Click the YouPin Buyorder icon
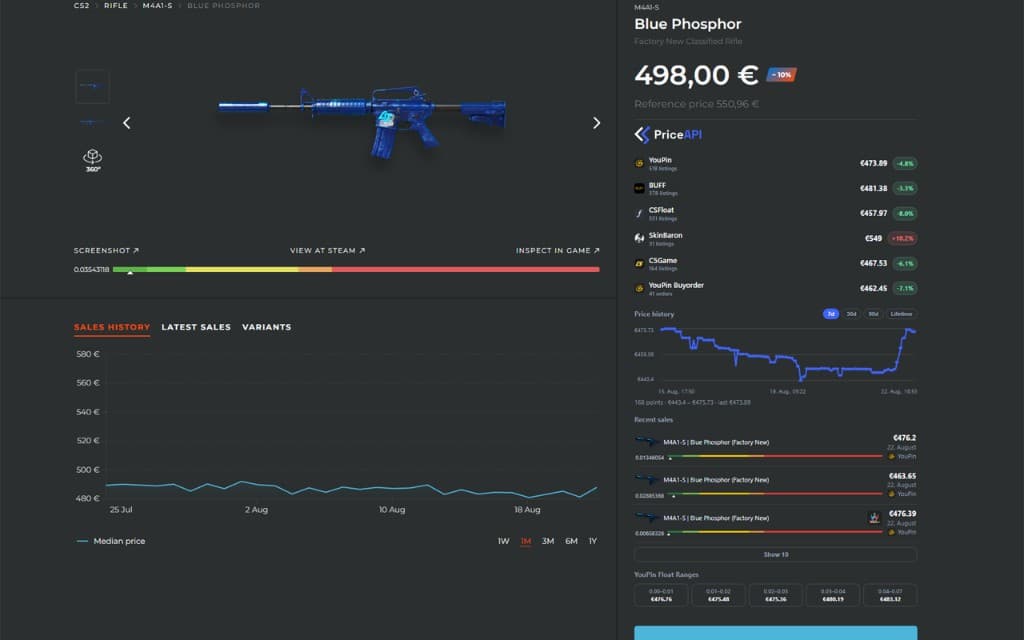The width and height of the screenshot is (1024, 640). pyautogui.click(x=639, y=288)
